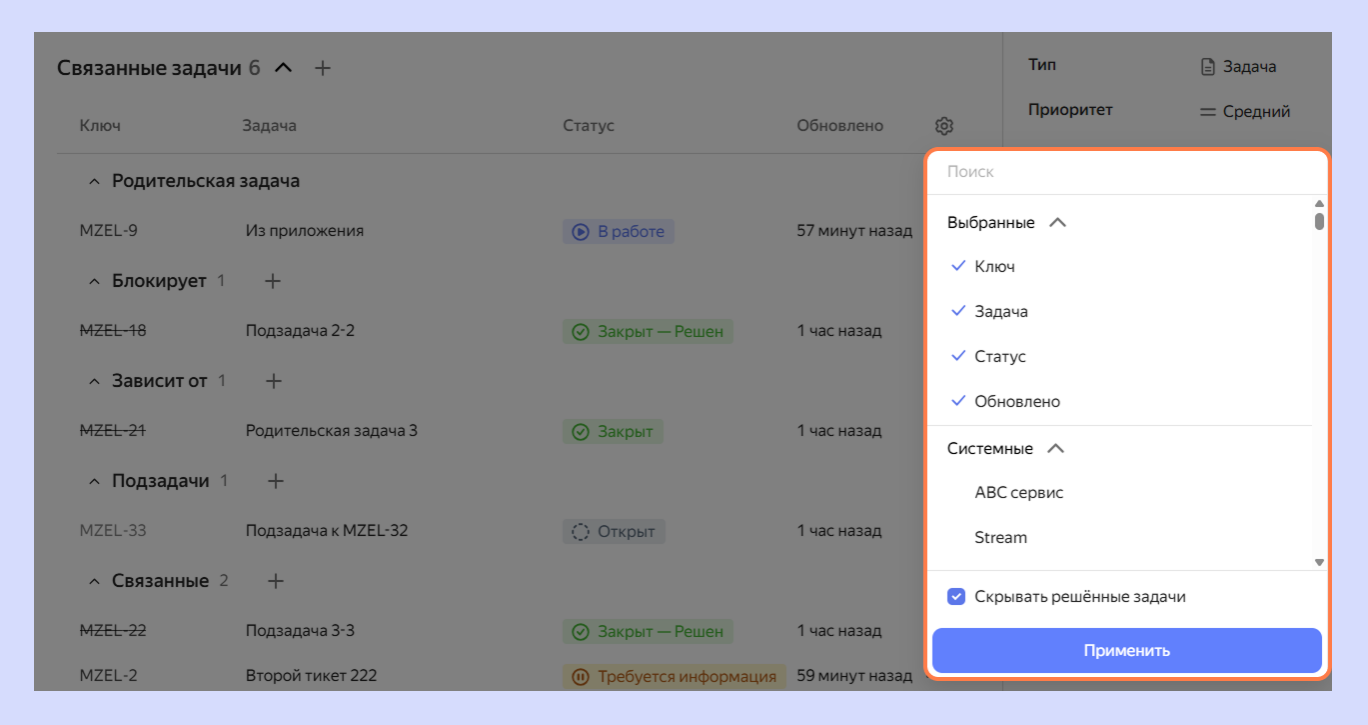The height and width of the screenshot is (725, 1368).
Task: Open task MZEL-9 link
Action: [x=108, y=231]
